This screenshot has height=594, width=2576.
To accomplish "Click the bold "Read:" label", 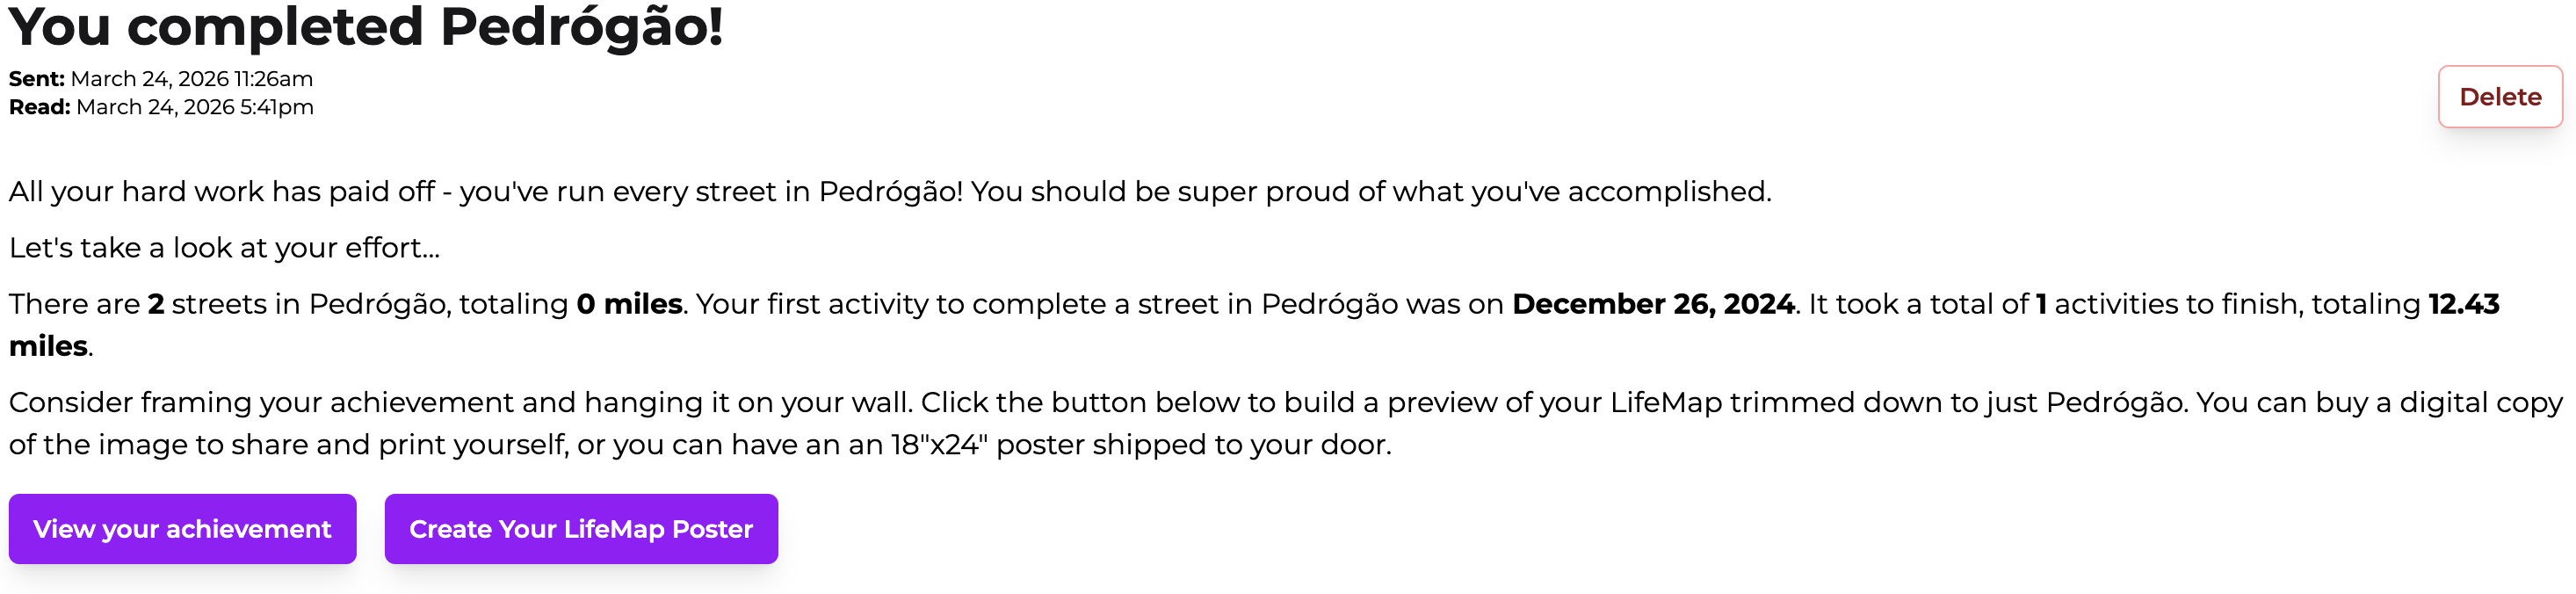I will coord(40,107).
